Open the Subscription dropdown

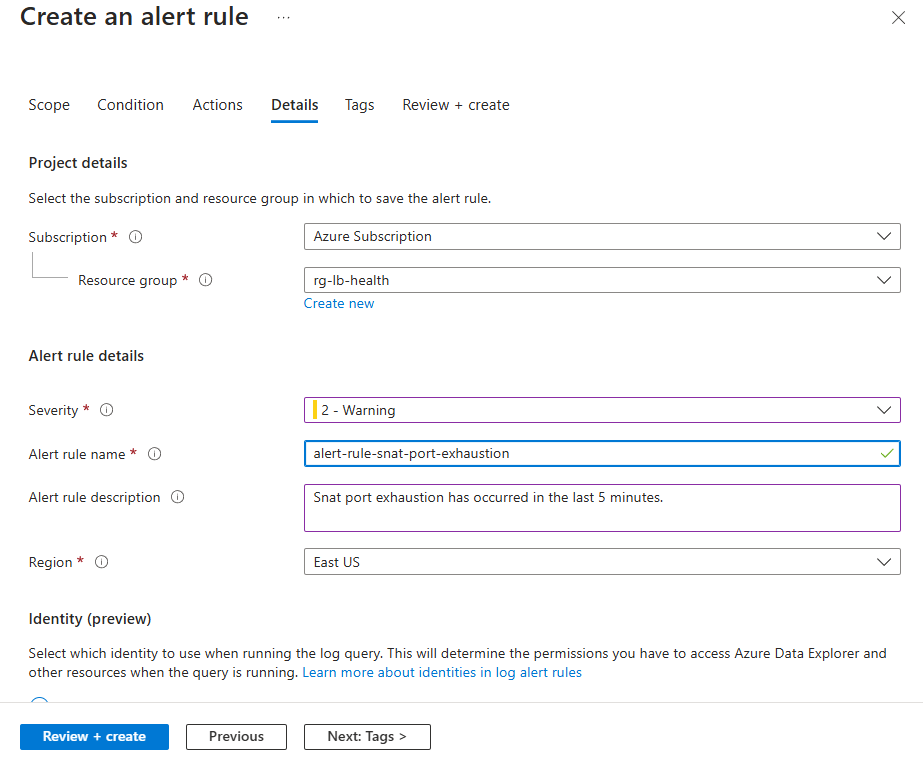(601, 237)
